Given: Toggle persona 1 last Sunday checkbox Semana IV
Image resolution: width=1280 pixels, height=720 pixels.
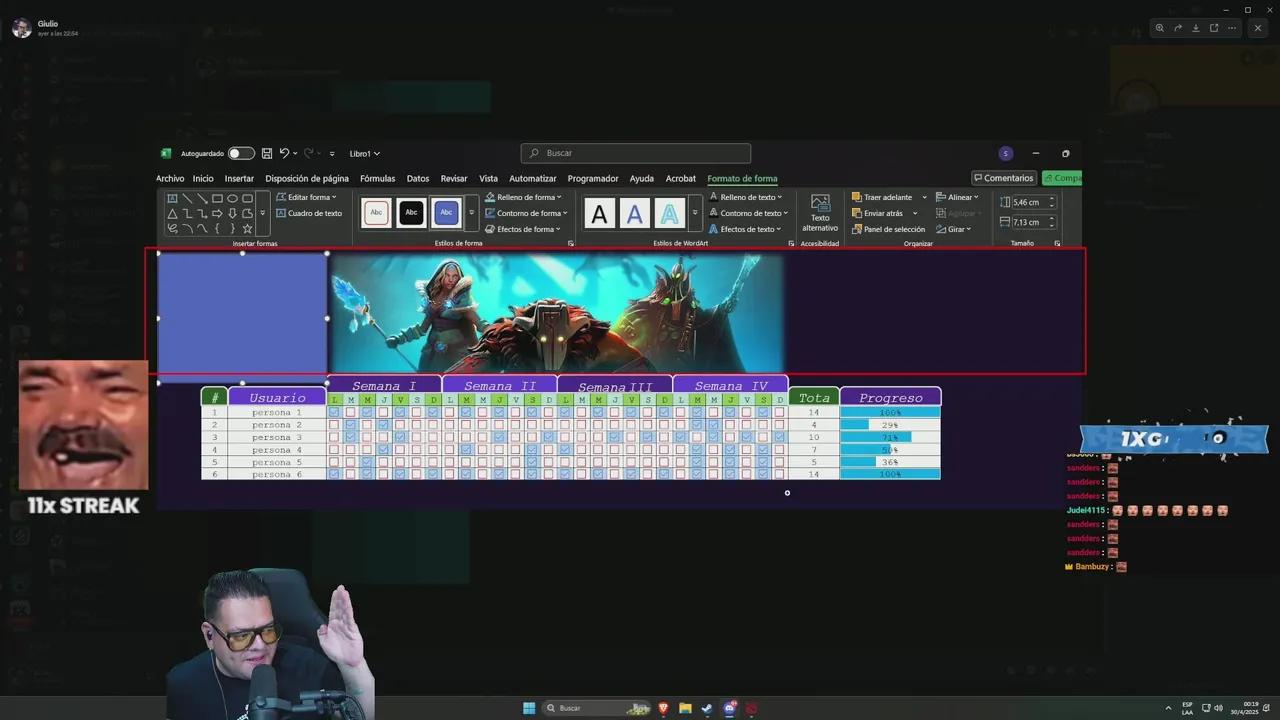Looking at the screenshot, I should point(780,412).
